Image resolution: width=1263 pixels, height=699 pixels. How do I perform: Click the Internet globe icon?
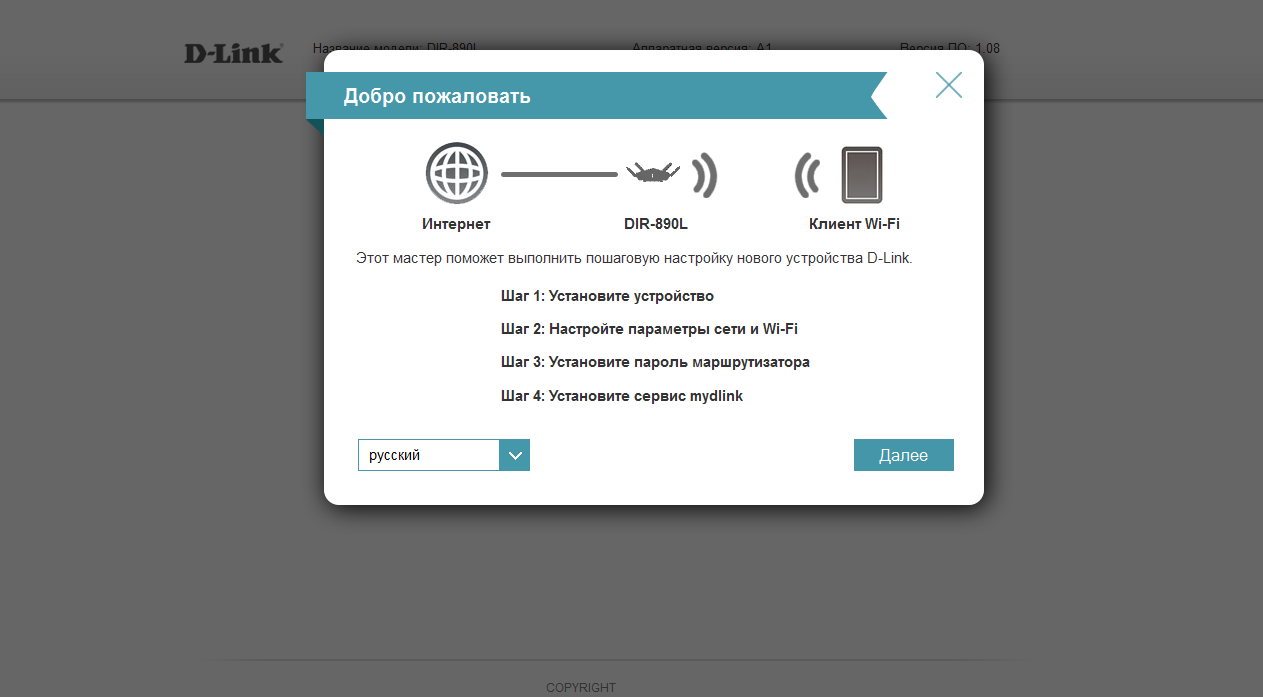click(x=457, y=174)
